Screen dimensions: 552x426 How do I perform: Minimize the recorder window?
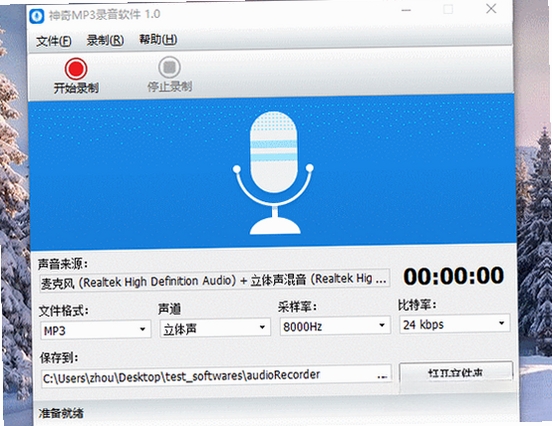coord(406,10)
